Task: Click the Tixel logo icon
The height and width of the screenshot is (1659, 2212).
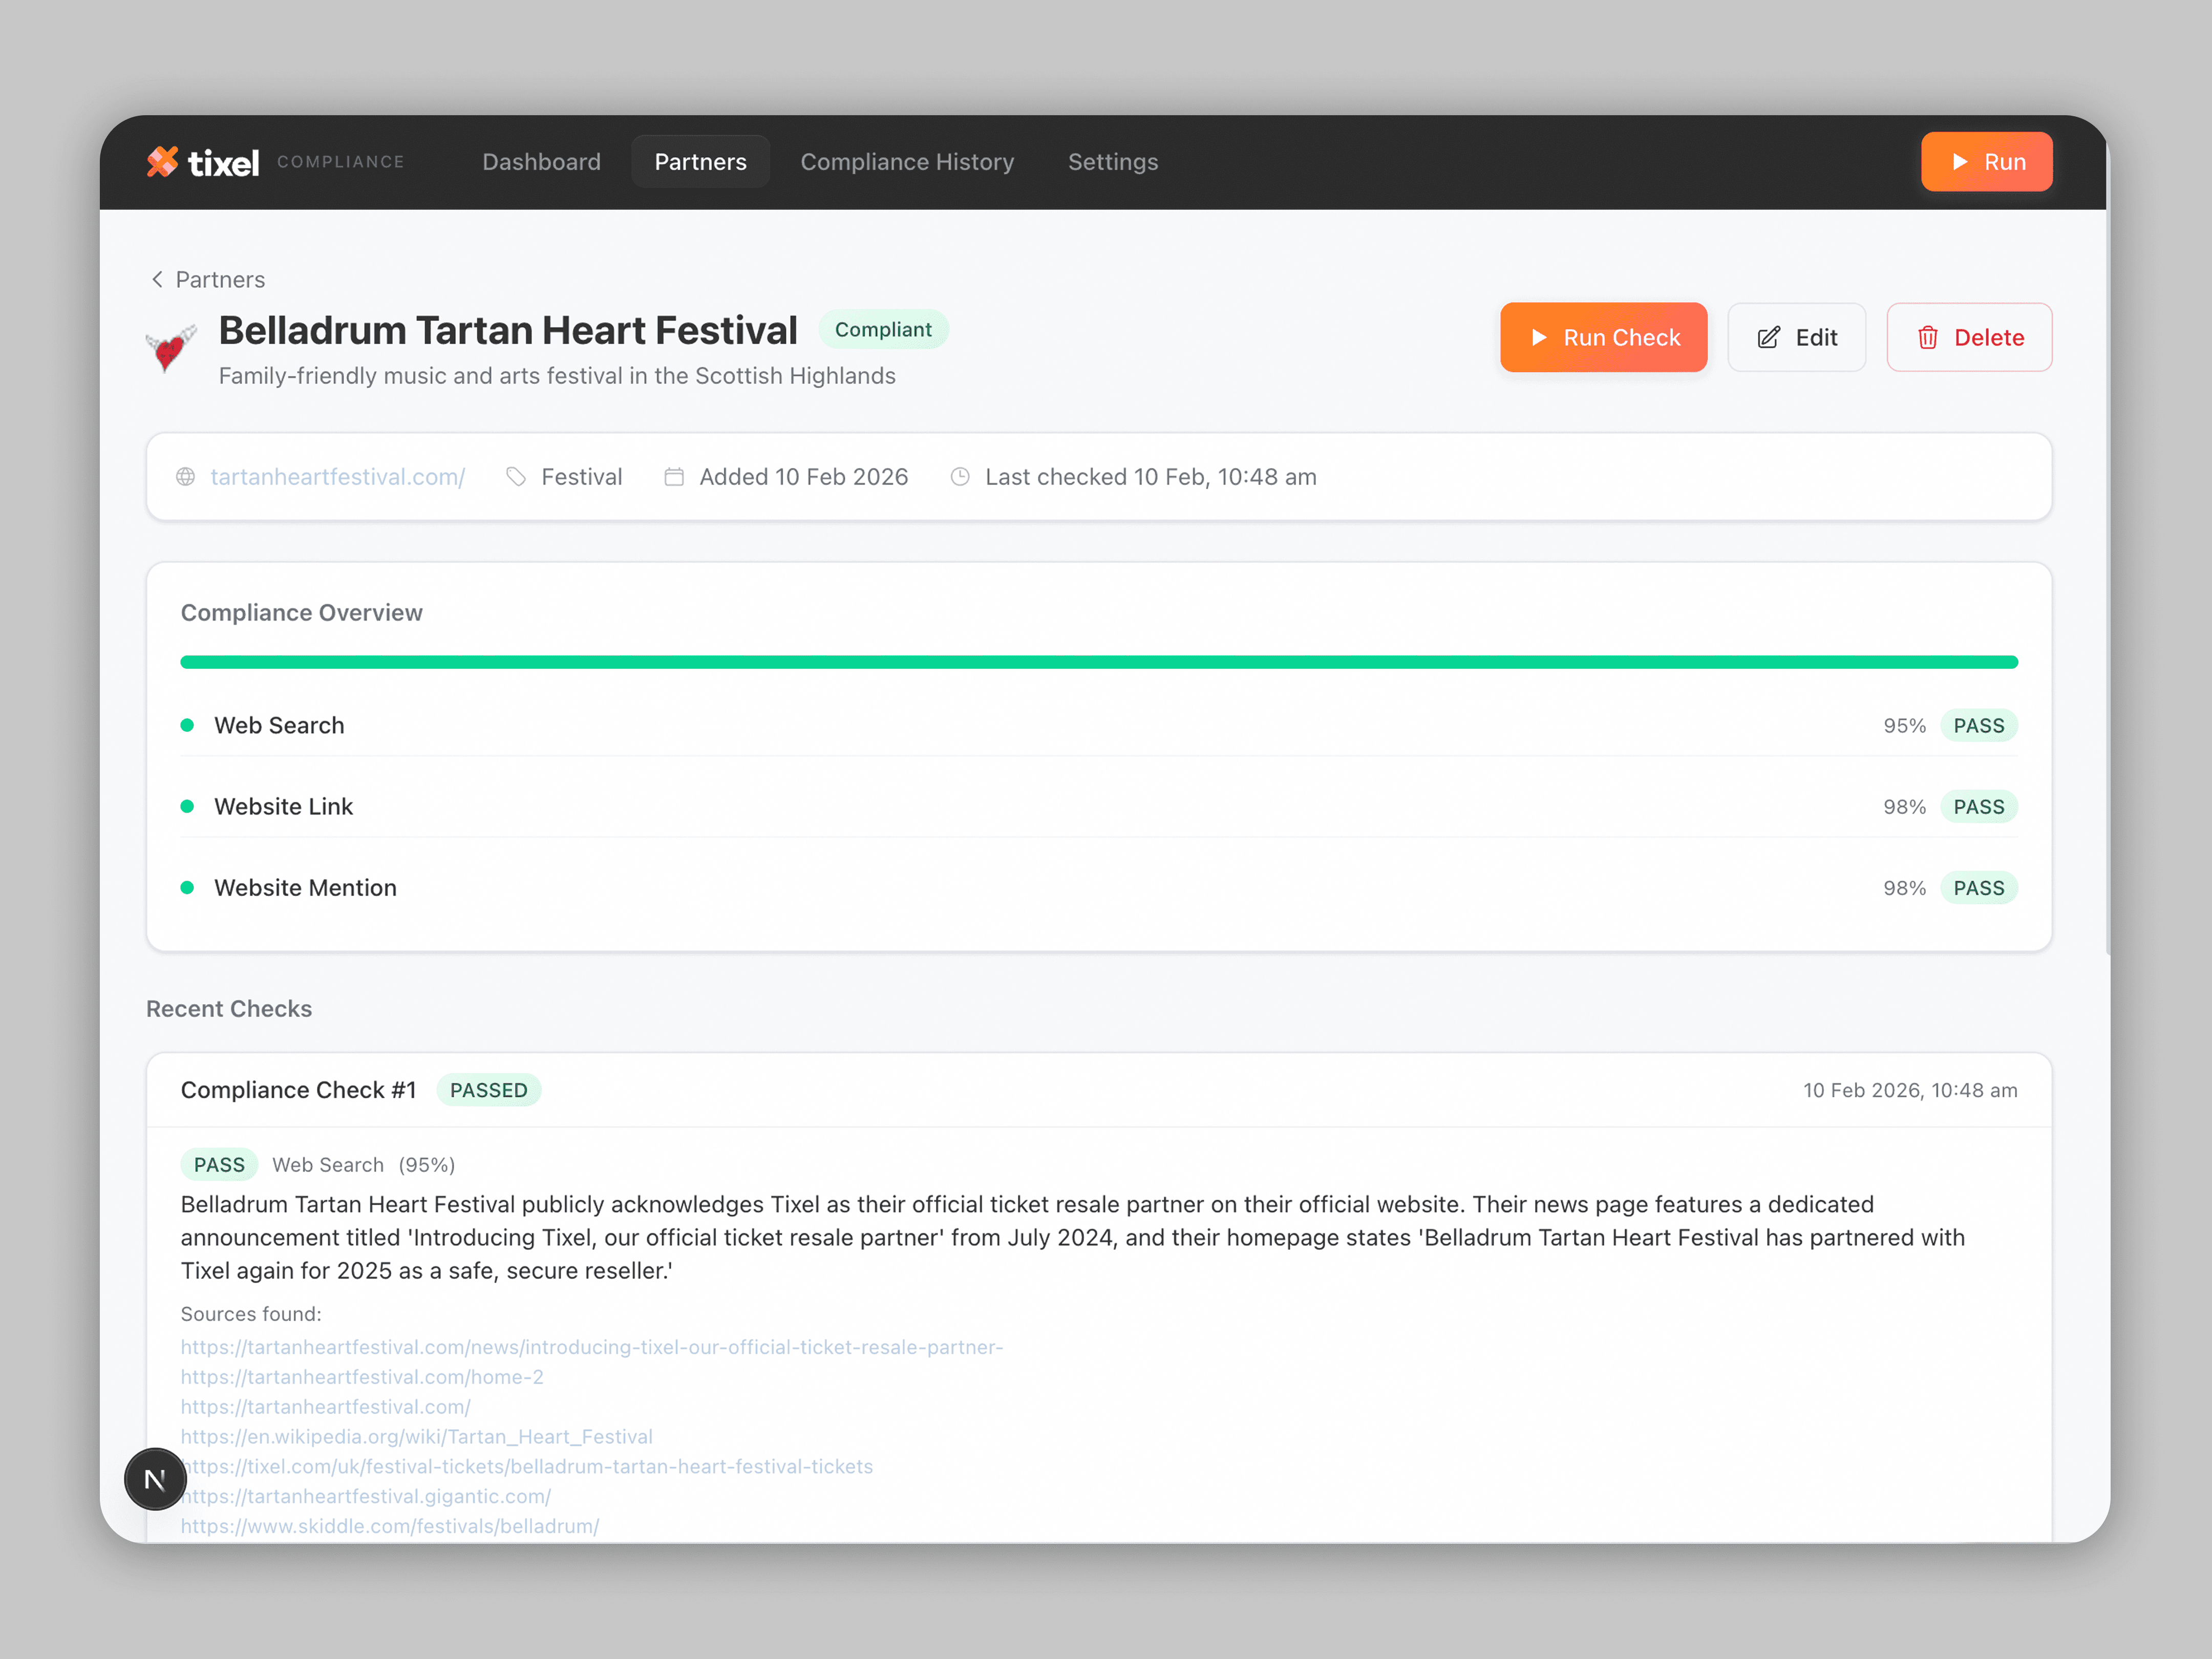Action: pyautogui.click(x=162, y=161)
